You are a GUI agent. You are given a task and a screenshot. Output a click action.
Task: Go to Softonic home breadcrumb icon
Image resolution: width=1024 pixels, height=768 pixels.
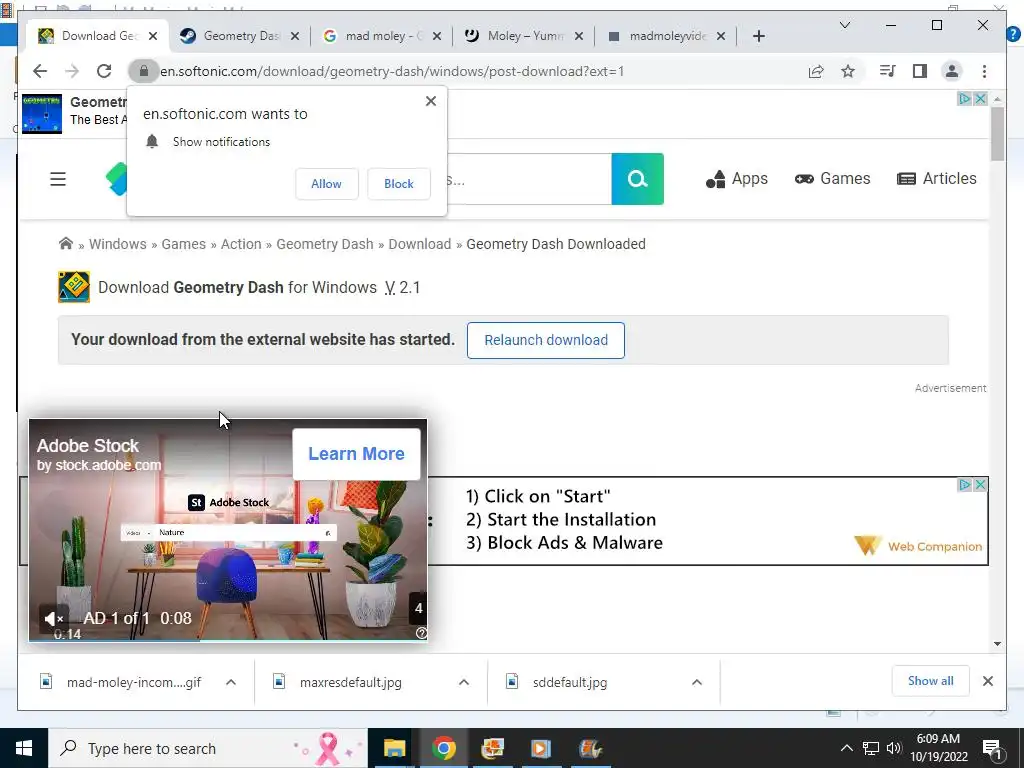(x=65, y=244)
